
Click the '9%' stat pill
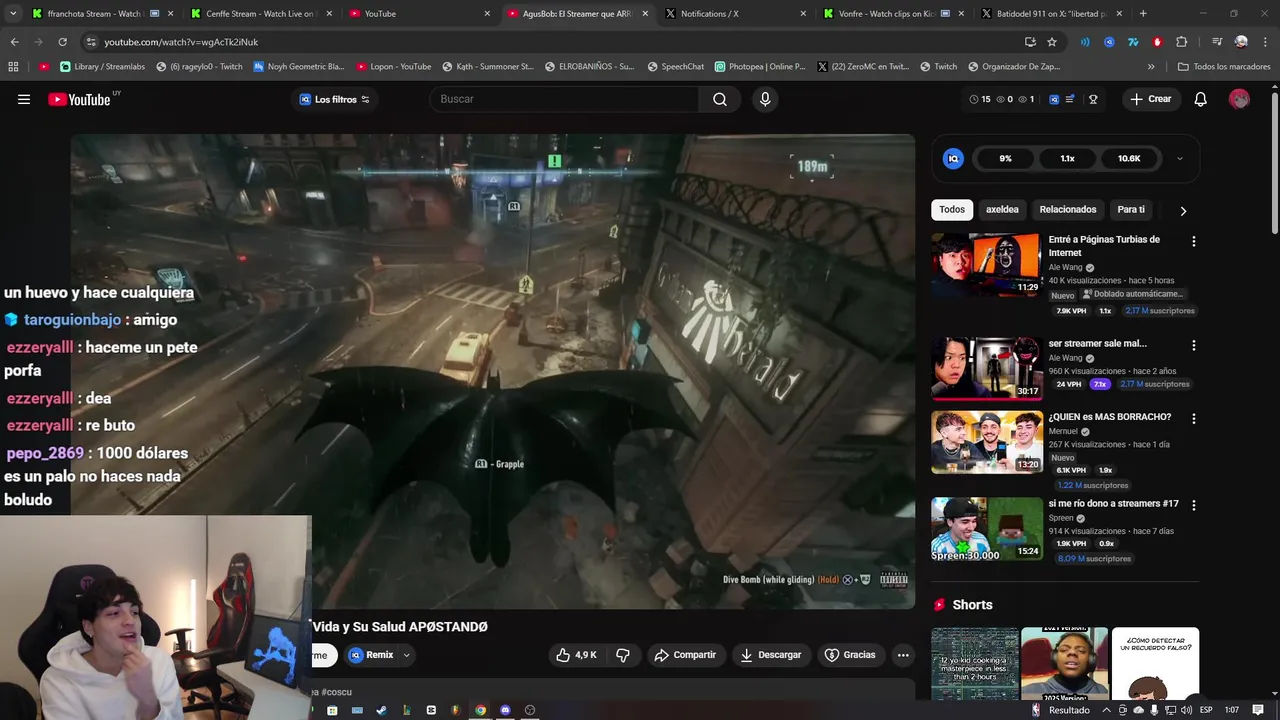click(x=1005, y=158)
